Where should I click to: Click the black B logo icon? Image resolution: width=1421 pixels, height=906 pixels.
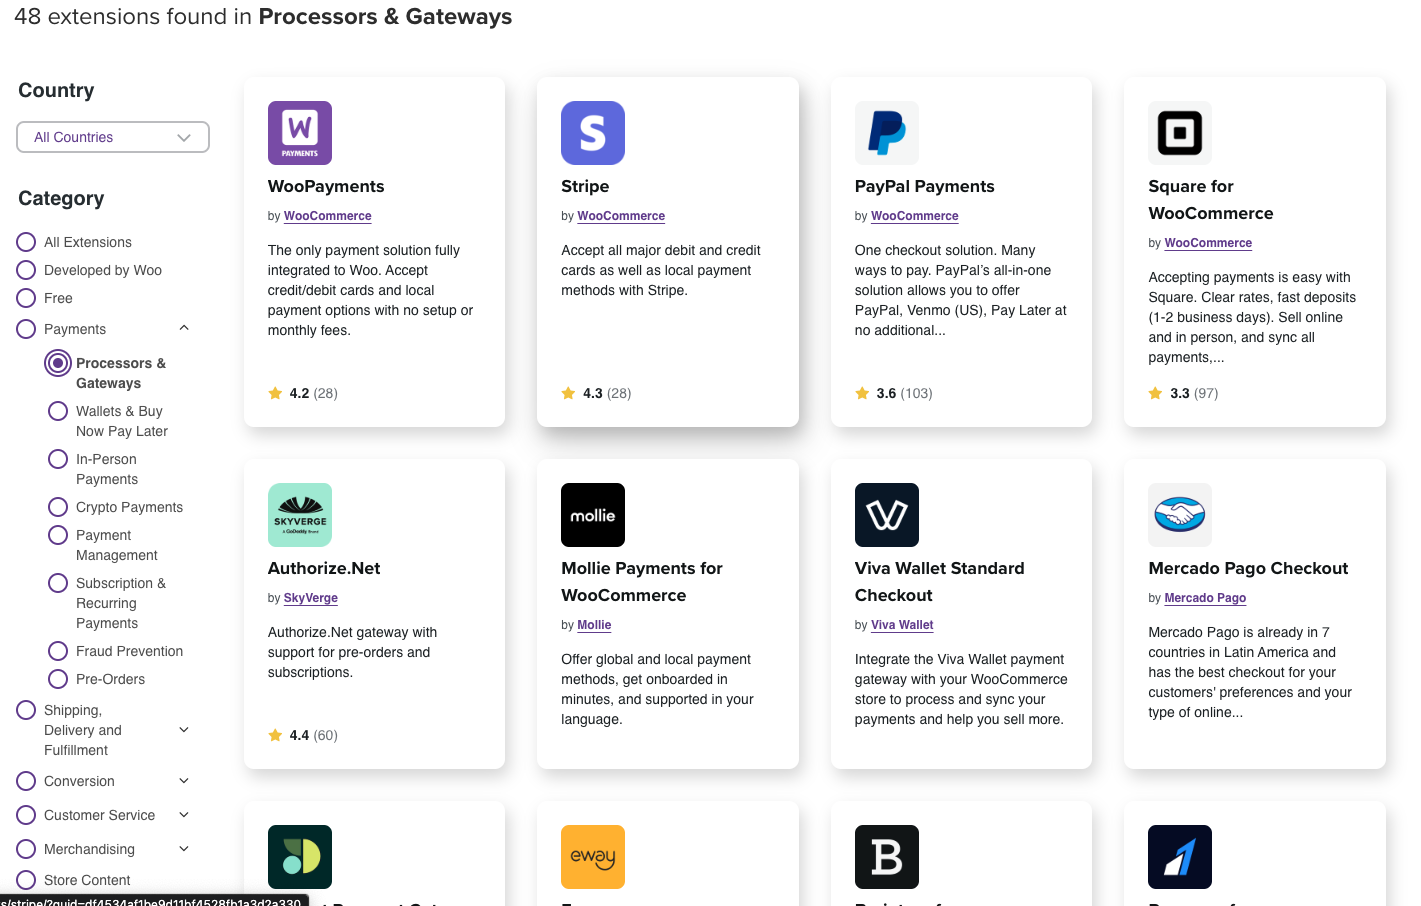(887, 857)
